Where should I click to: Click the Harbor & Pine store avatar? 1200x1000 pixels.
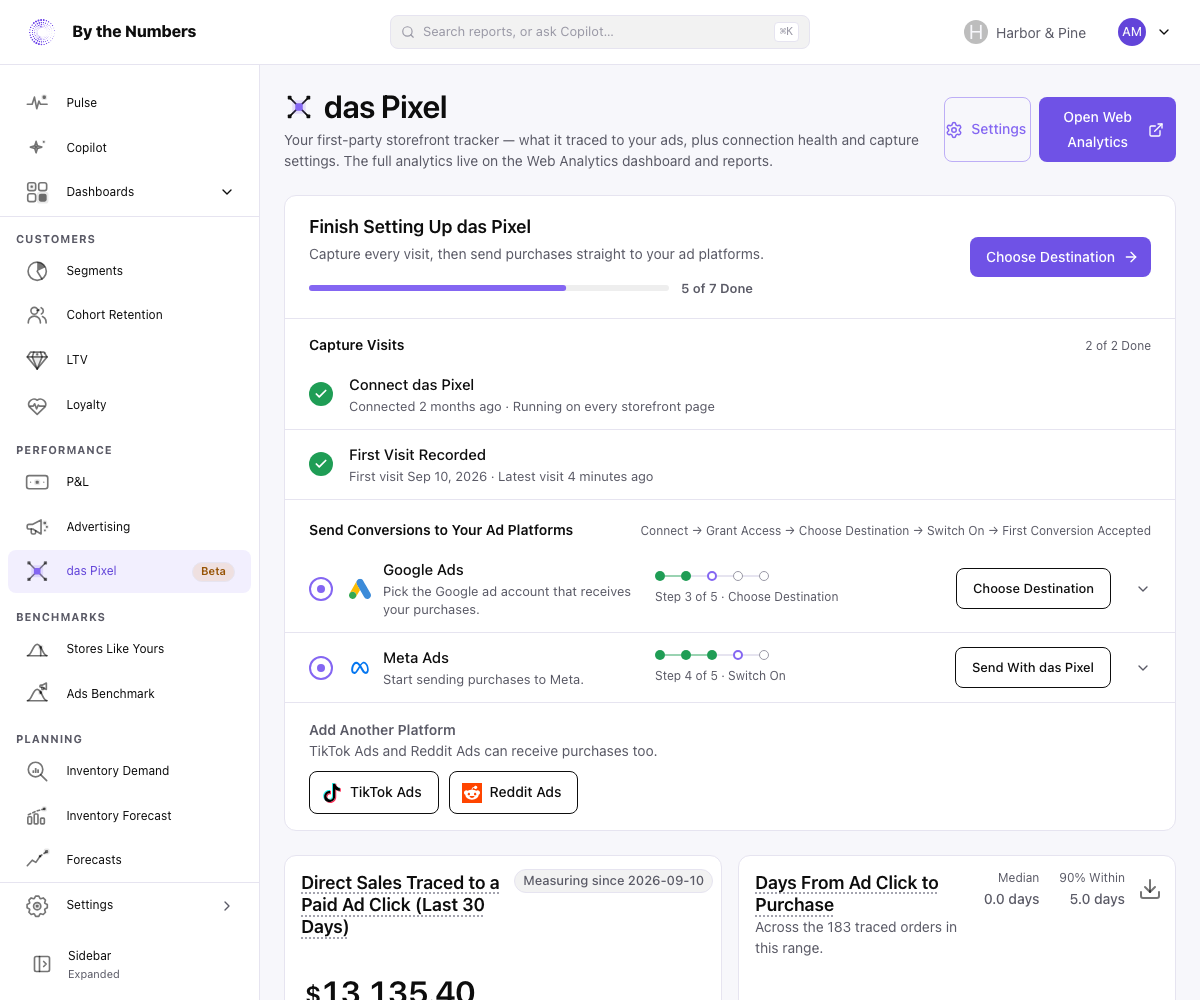976,32
